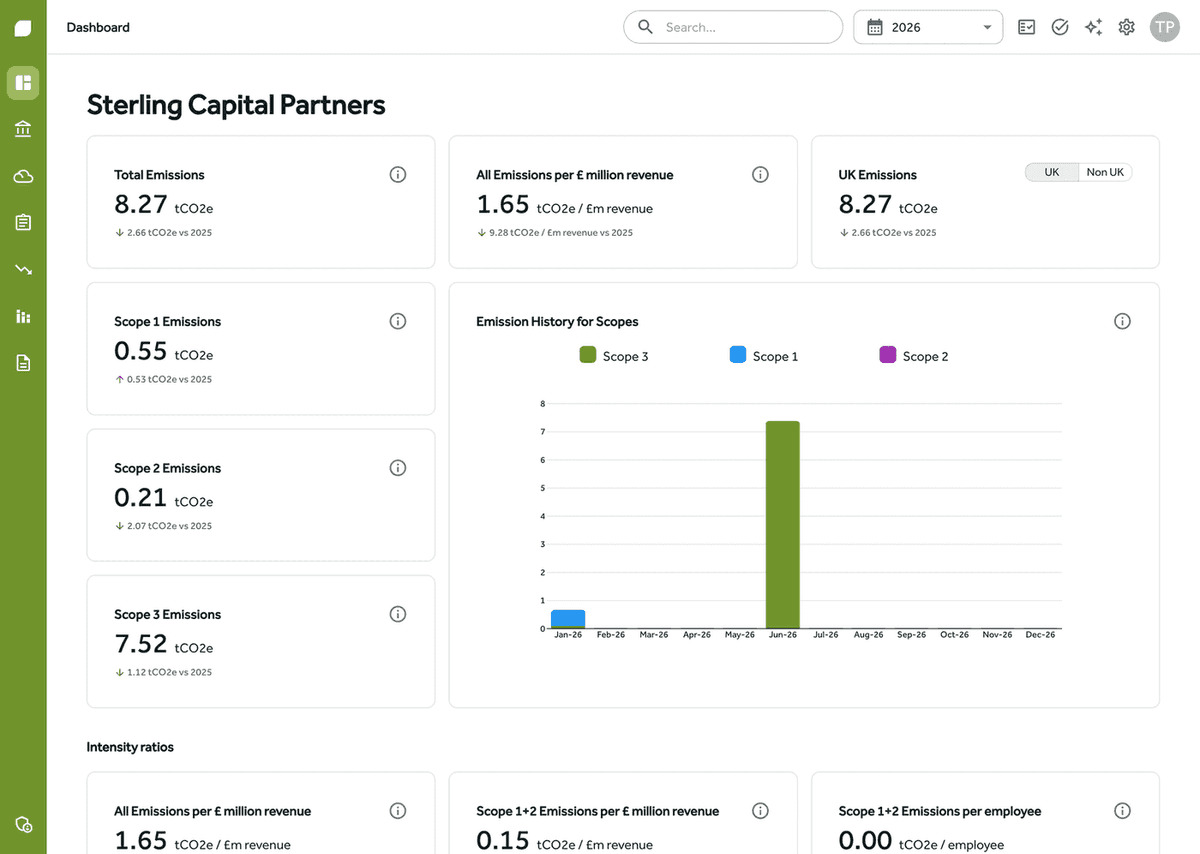The width and height of the screenshot is (1200, 854).
Task: Click the 0.21 Scope 2 Emissions value
Action: point(141,497)
